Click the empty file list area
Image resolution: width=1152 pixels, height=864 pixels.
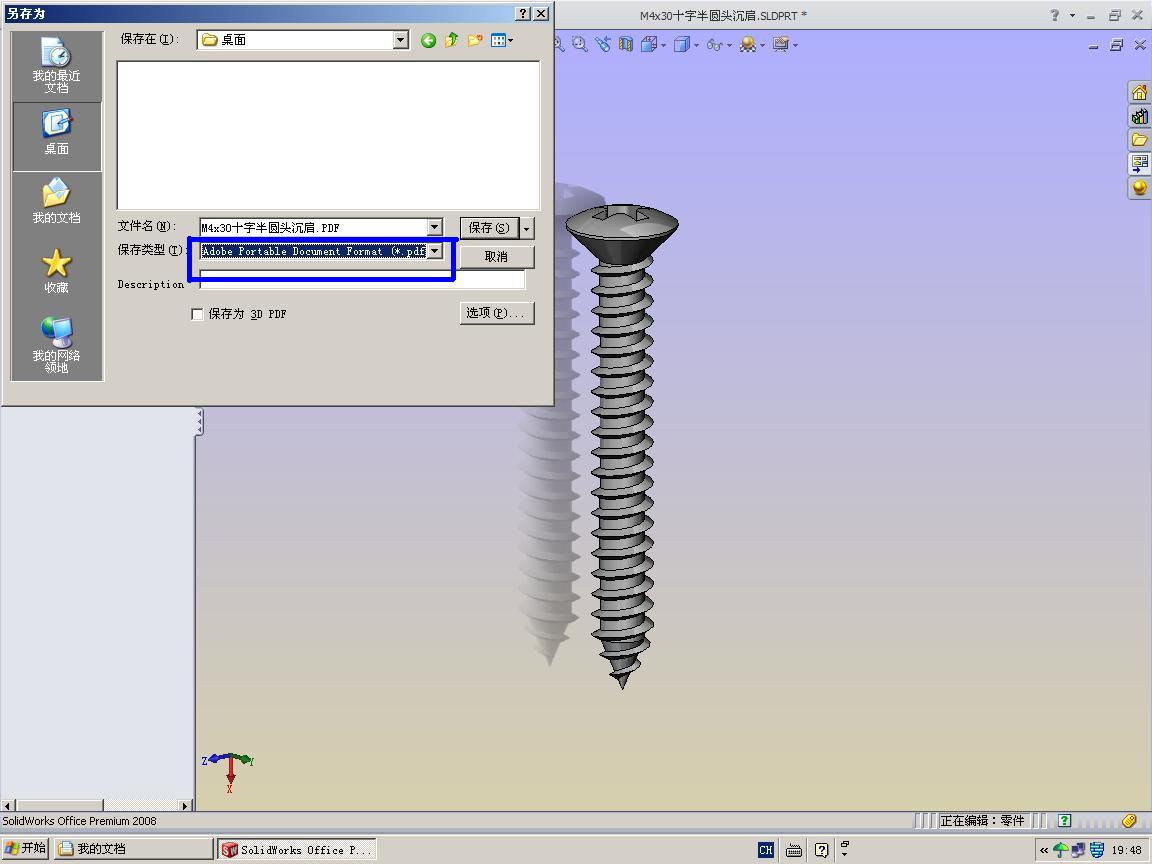(x=328, y=135)
